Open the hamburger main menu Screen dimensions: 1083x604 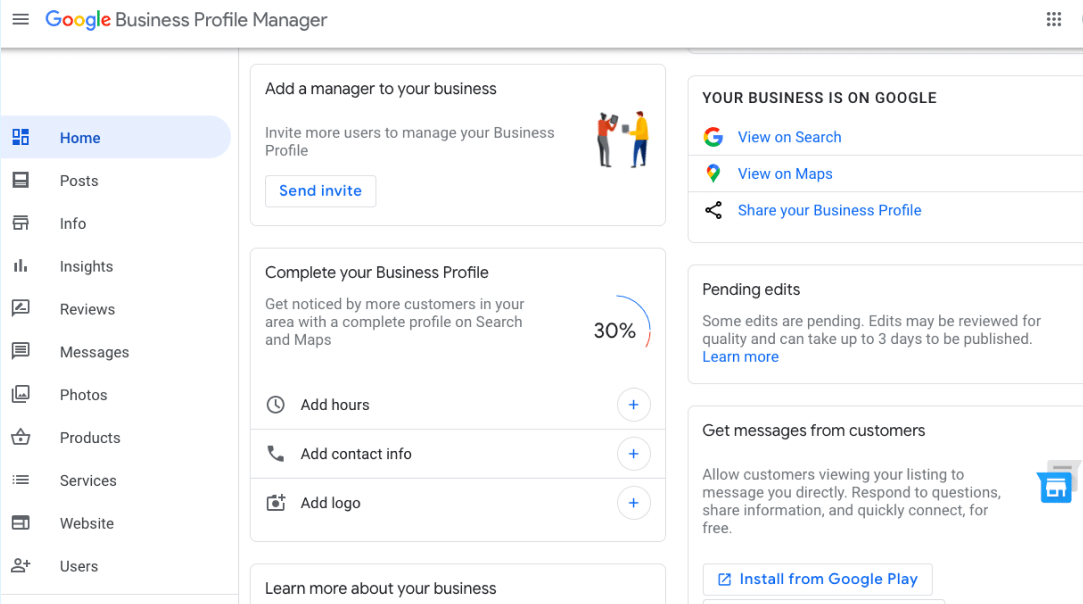(x=20, y=20)
